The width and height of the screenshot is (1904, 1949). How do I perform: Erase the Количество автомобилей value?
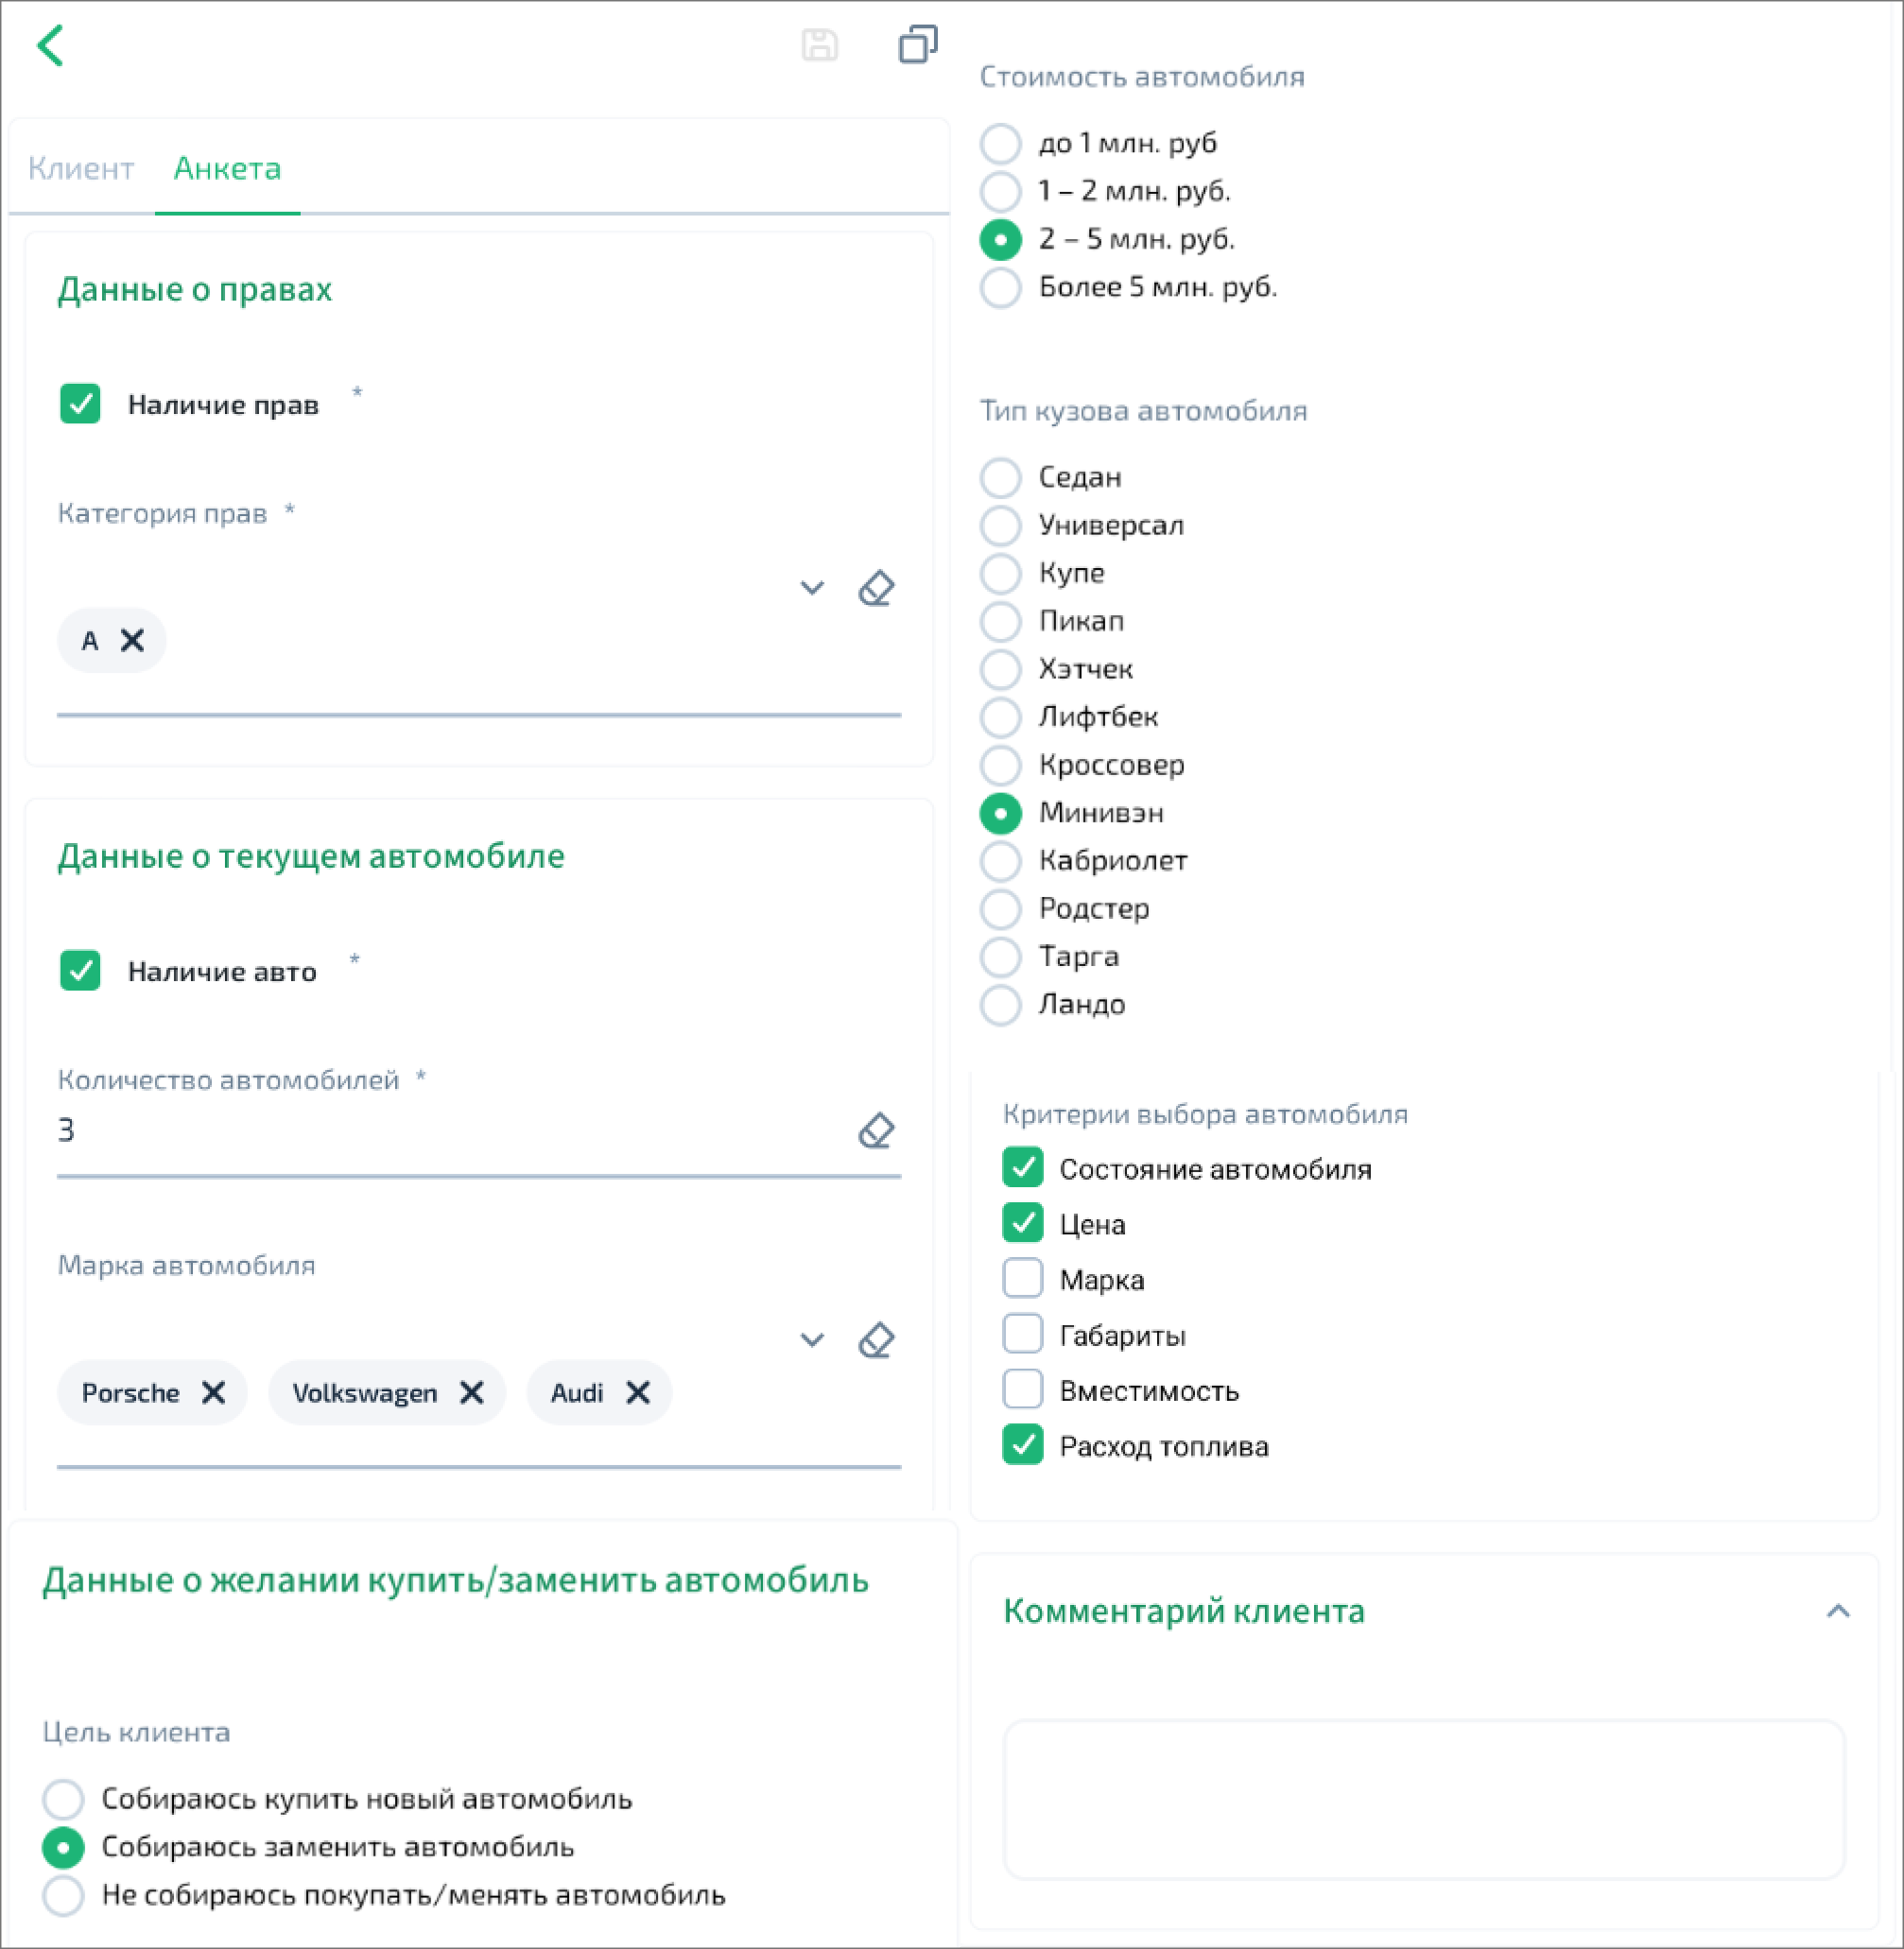[876, 1131]
